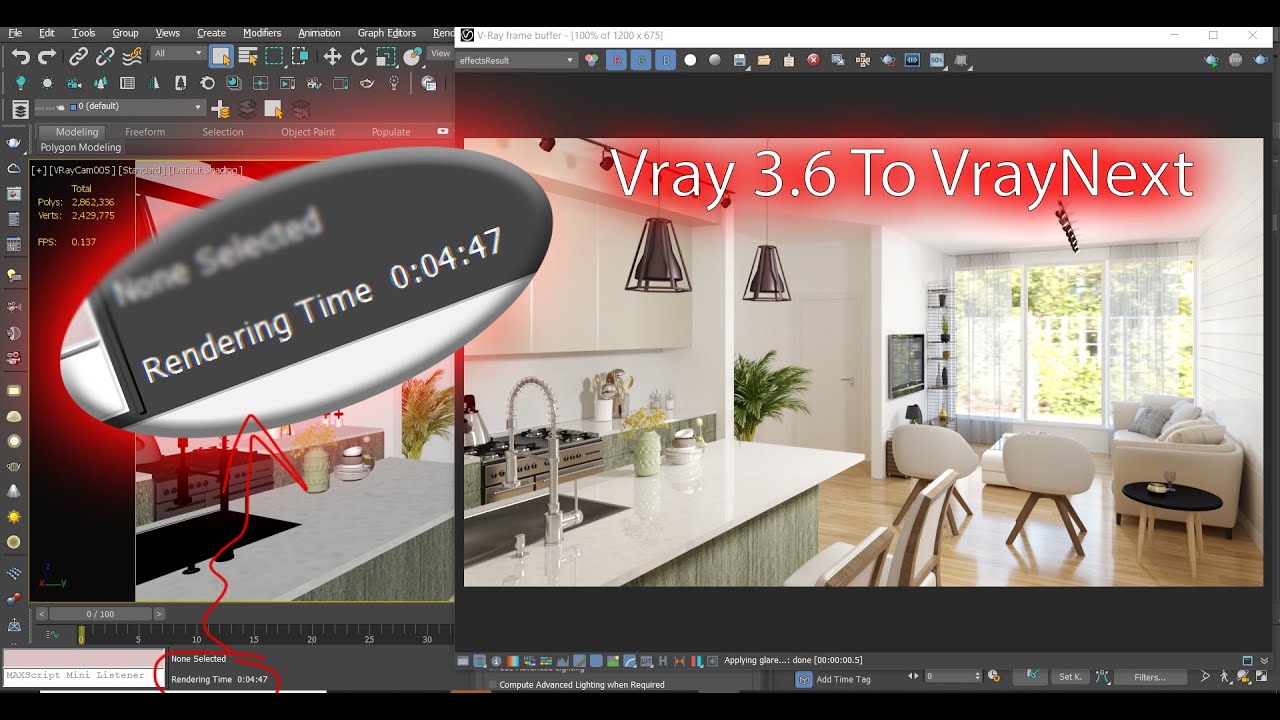Click the teal light bulb V-Ray toolbar icon
The image size is (1280, 720).
coord(20,83)
